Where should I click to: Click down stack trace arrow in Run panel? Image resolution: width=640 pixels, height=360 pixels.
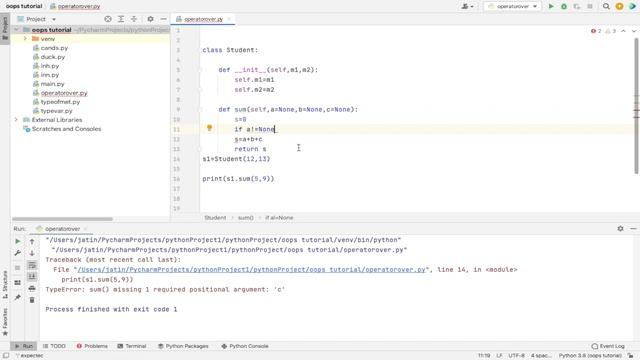[32, 253]
